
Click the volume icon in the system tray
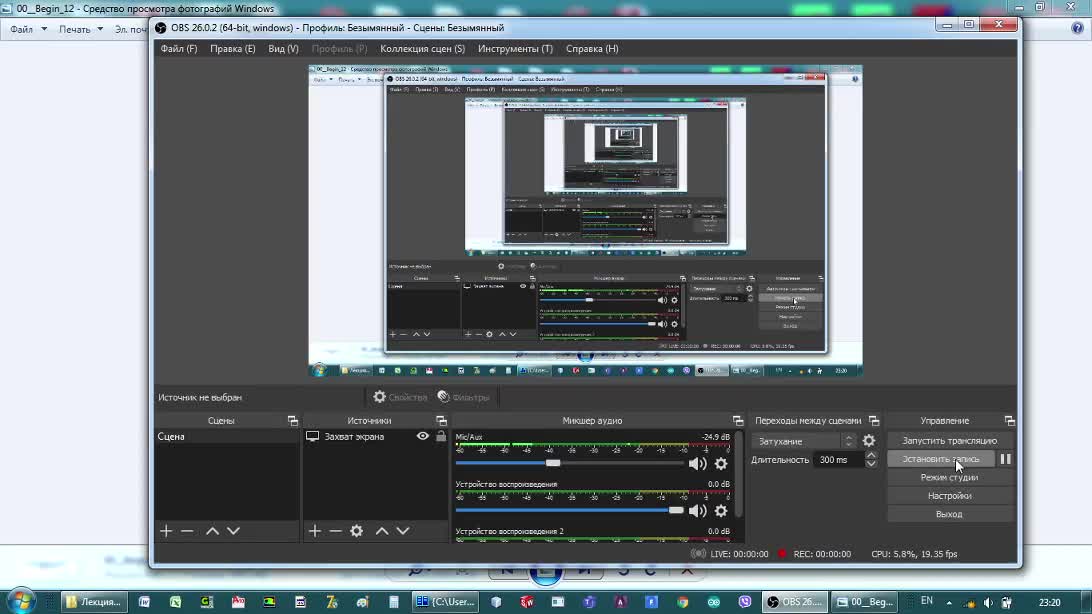coord(988,602)
